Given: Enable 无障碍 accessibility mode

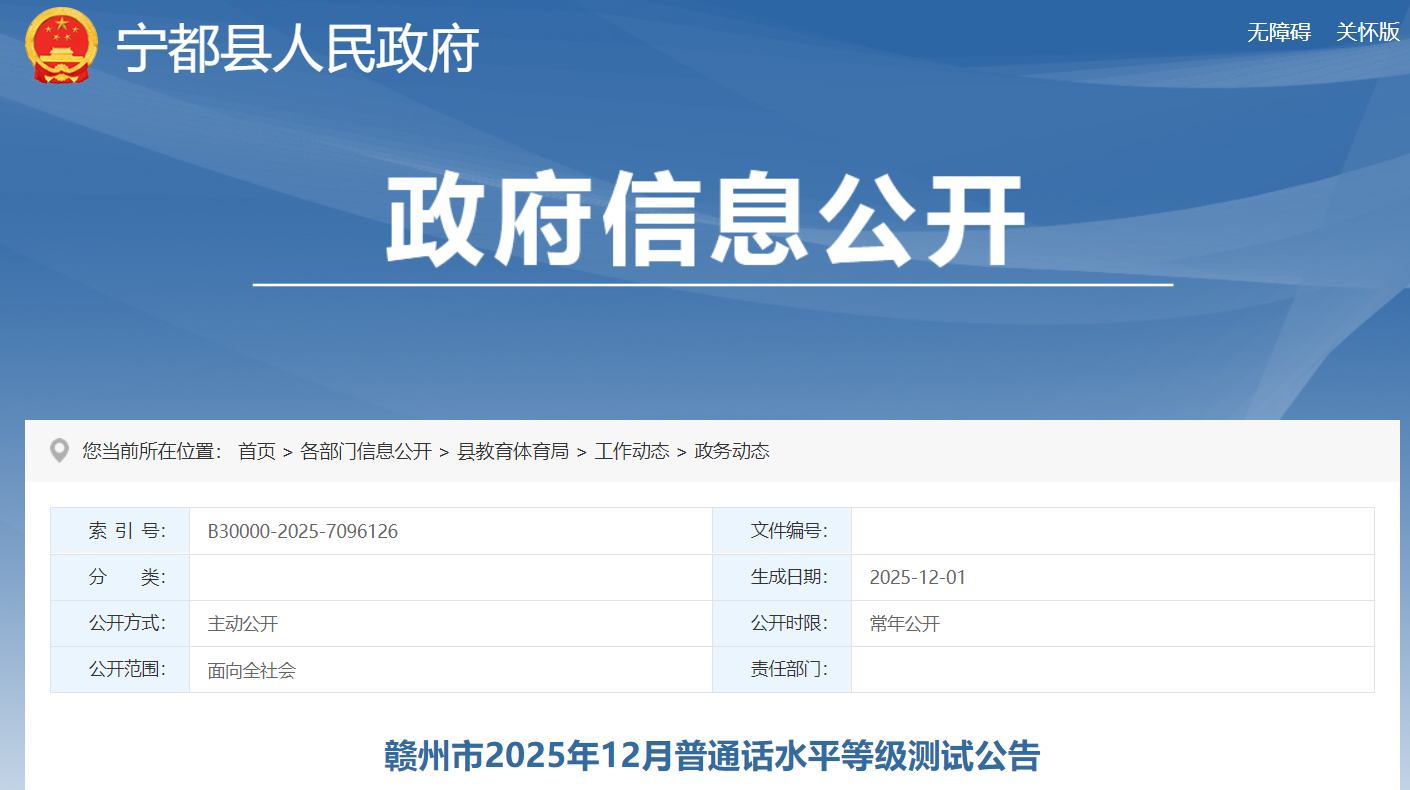Looking at the screenshot, I should click(x=1278, y=32).
